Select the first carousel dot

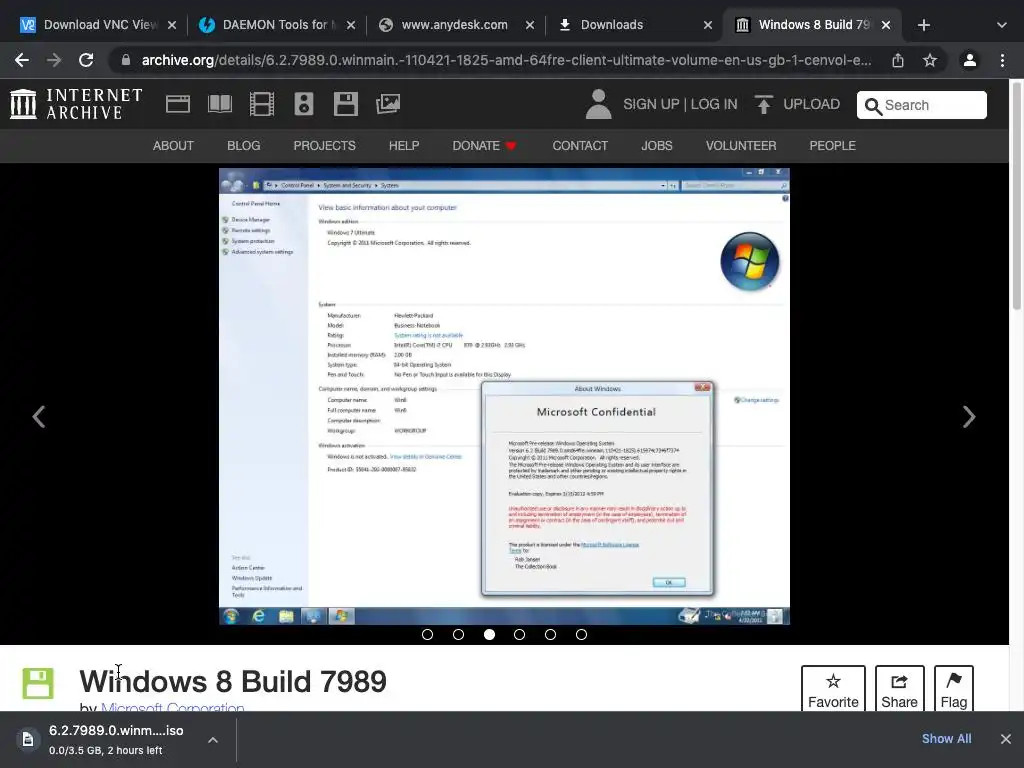(x=428, y=635)
